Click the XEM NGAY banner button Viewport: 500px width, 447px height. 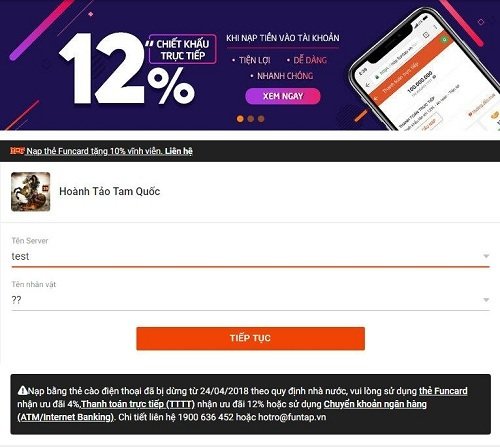coord(283,96)
